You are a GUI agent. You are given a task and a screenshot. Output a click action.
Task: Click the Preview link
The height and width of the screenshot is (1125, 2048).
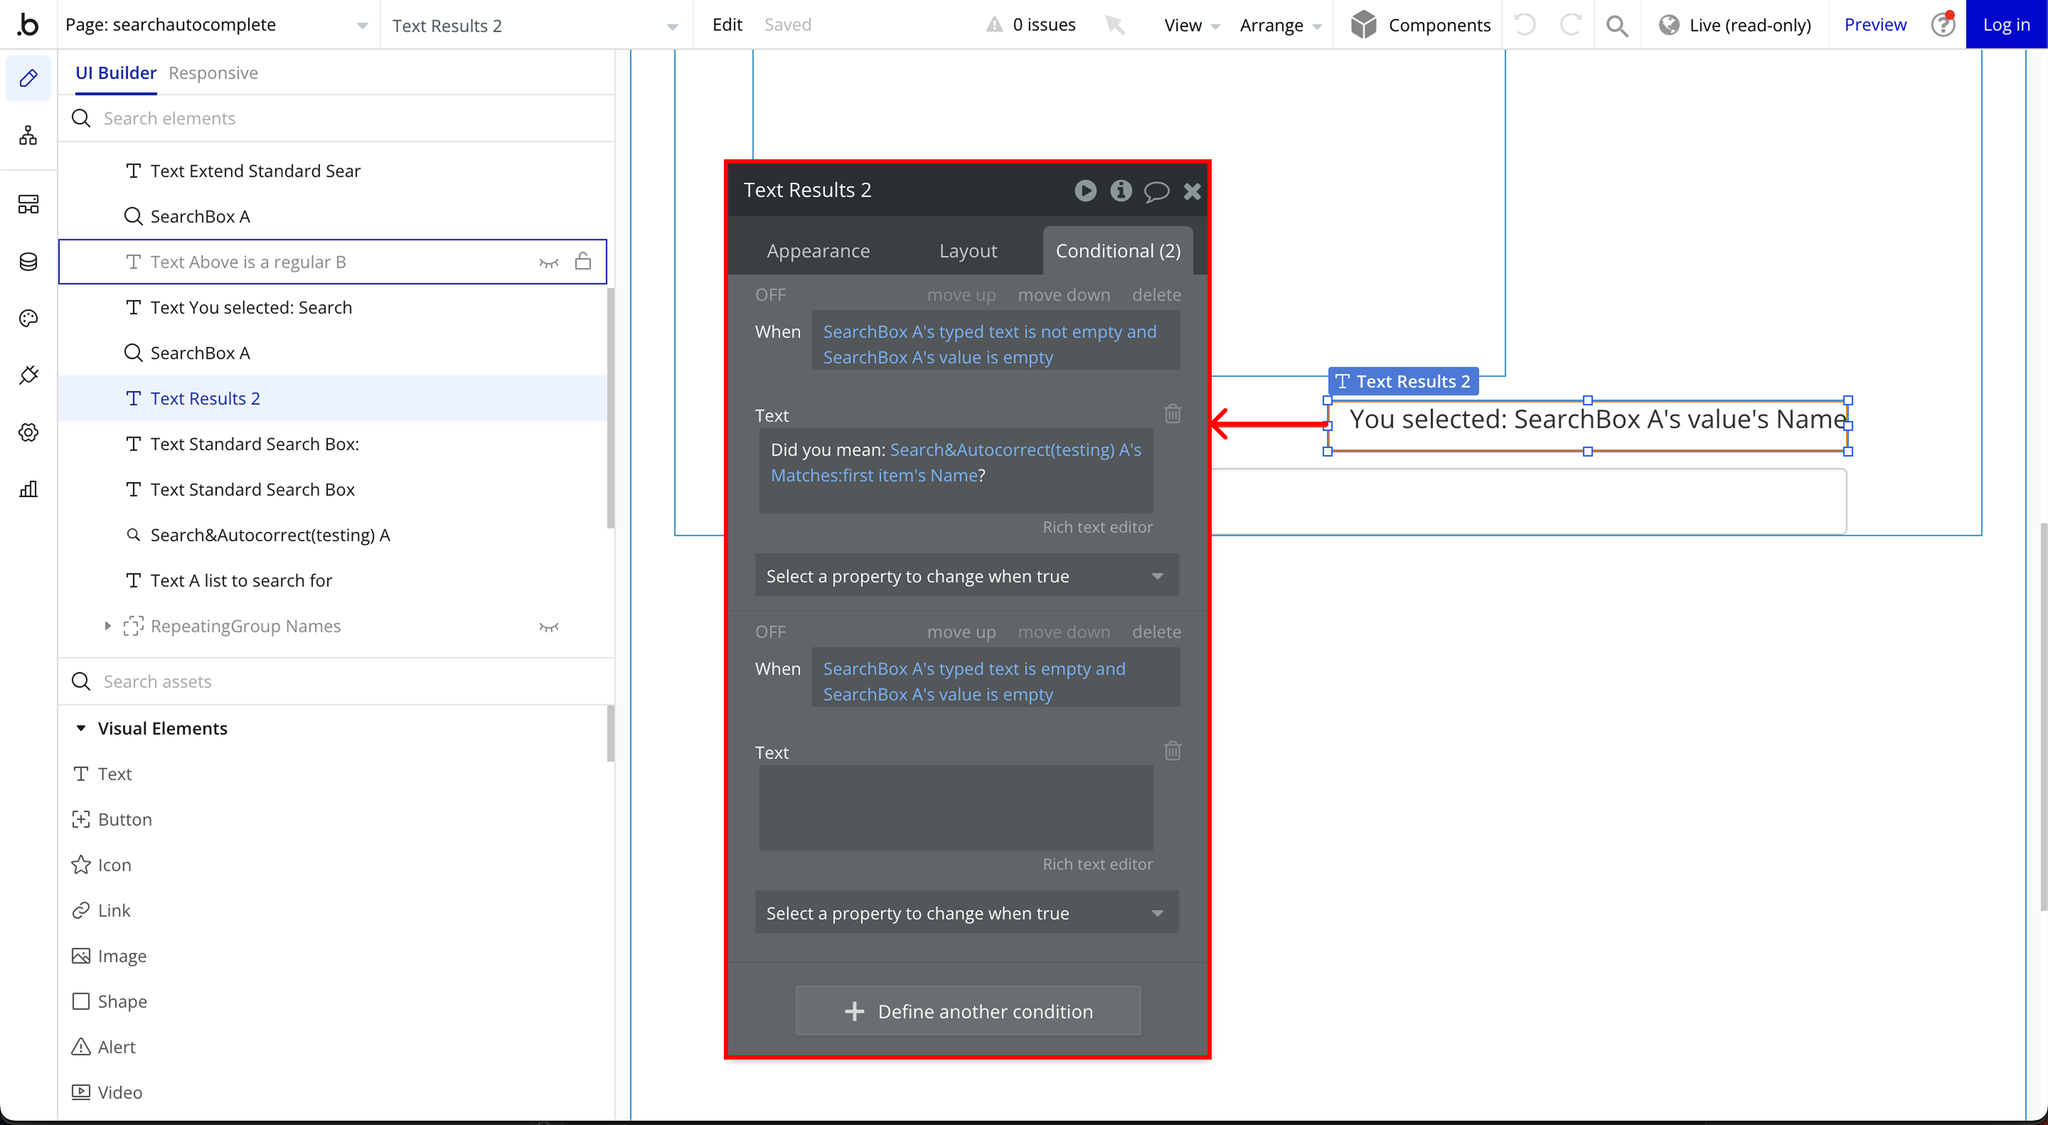pyautogui.click(x=1874, y=25)
